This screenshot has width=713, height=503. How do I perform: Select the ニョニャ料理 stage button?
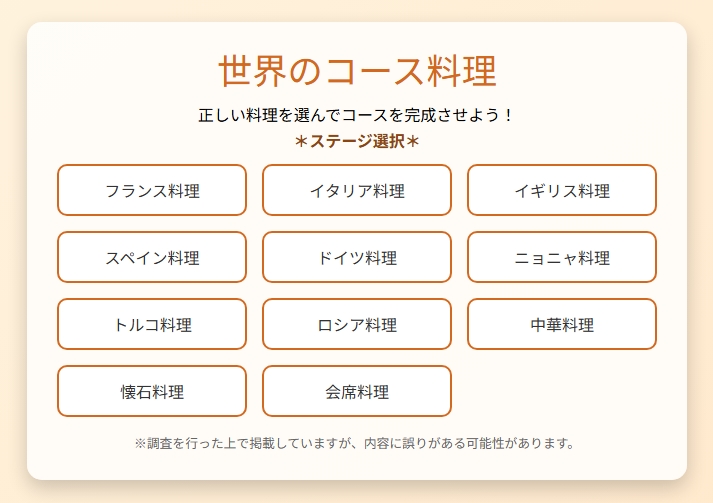click(x=562, y=257)
